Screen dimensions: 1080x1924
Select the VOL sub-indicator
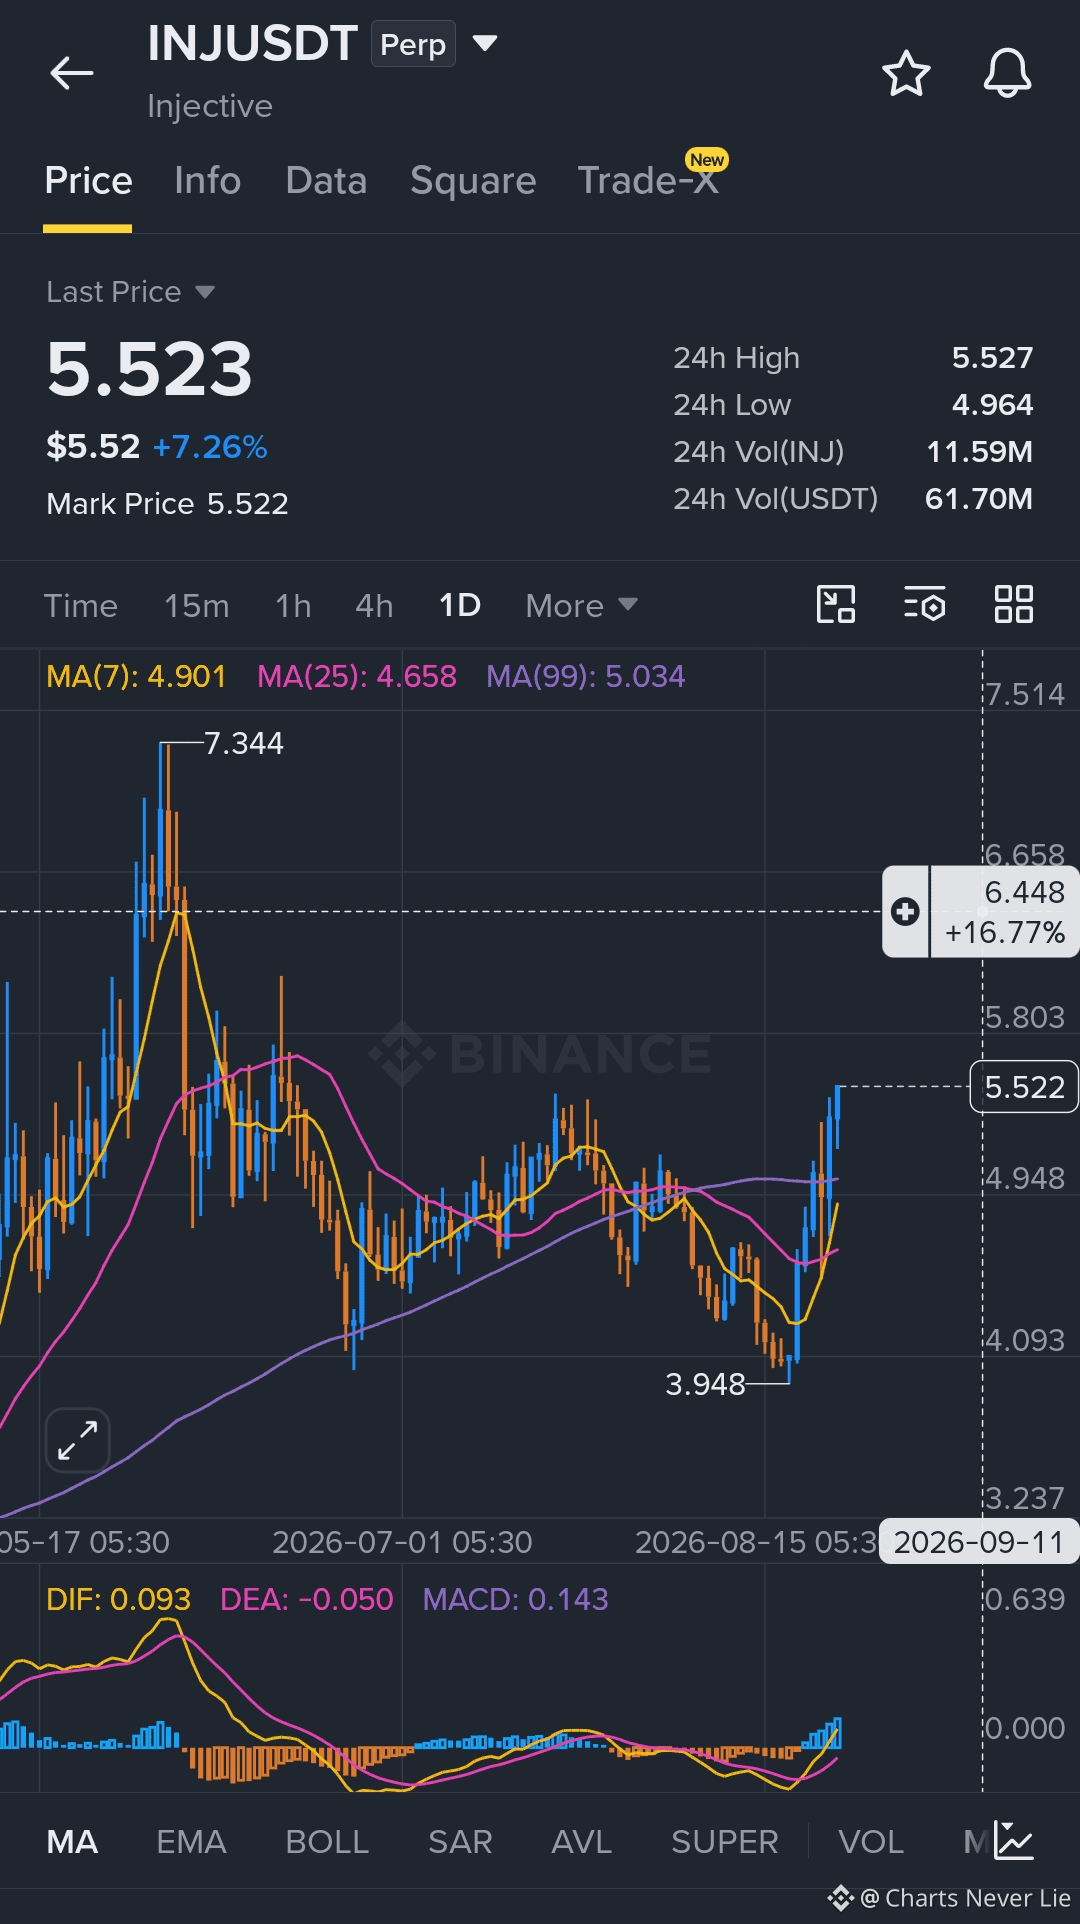[x=870, y=1842]
